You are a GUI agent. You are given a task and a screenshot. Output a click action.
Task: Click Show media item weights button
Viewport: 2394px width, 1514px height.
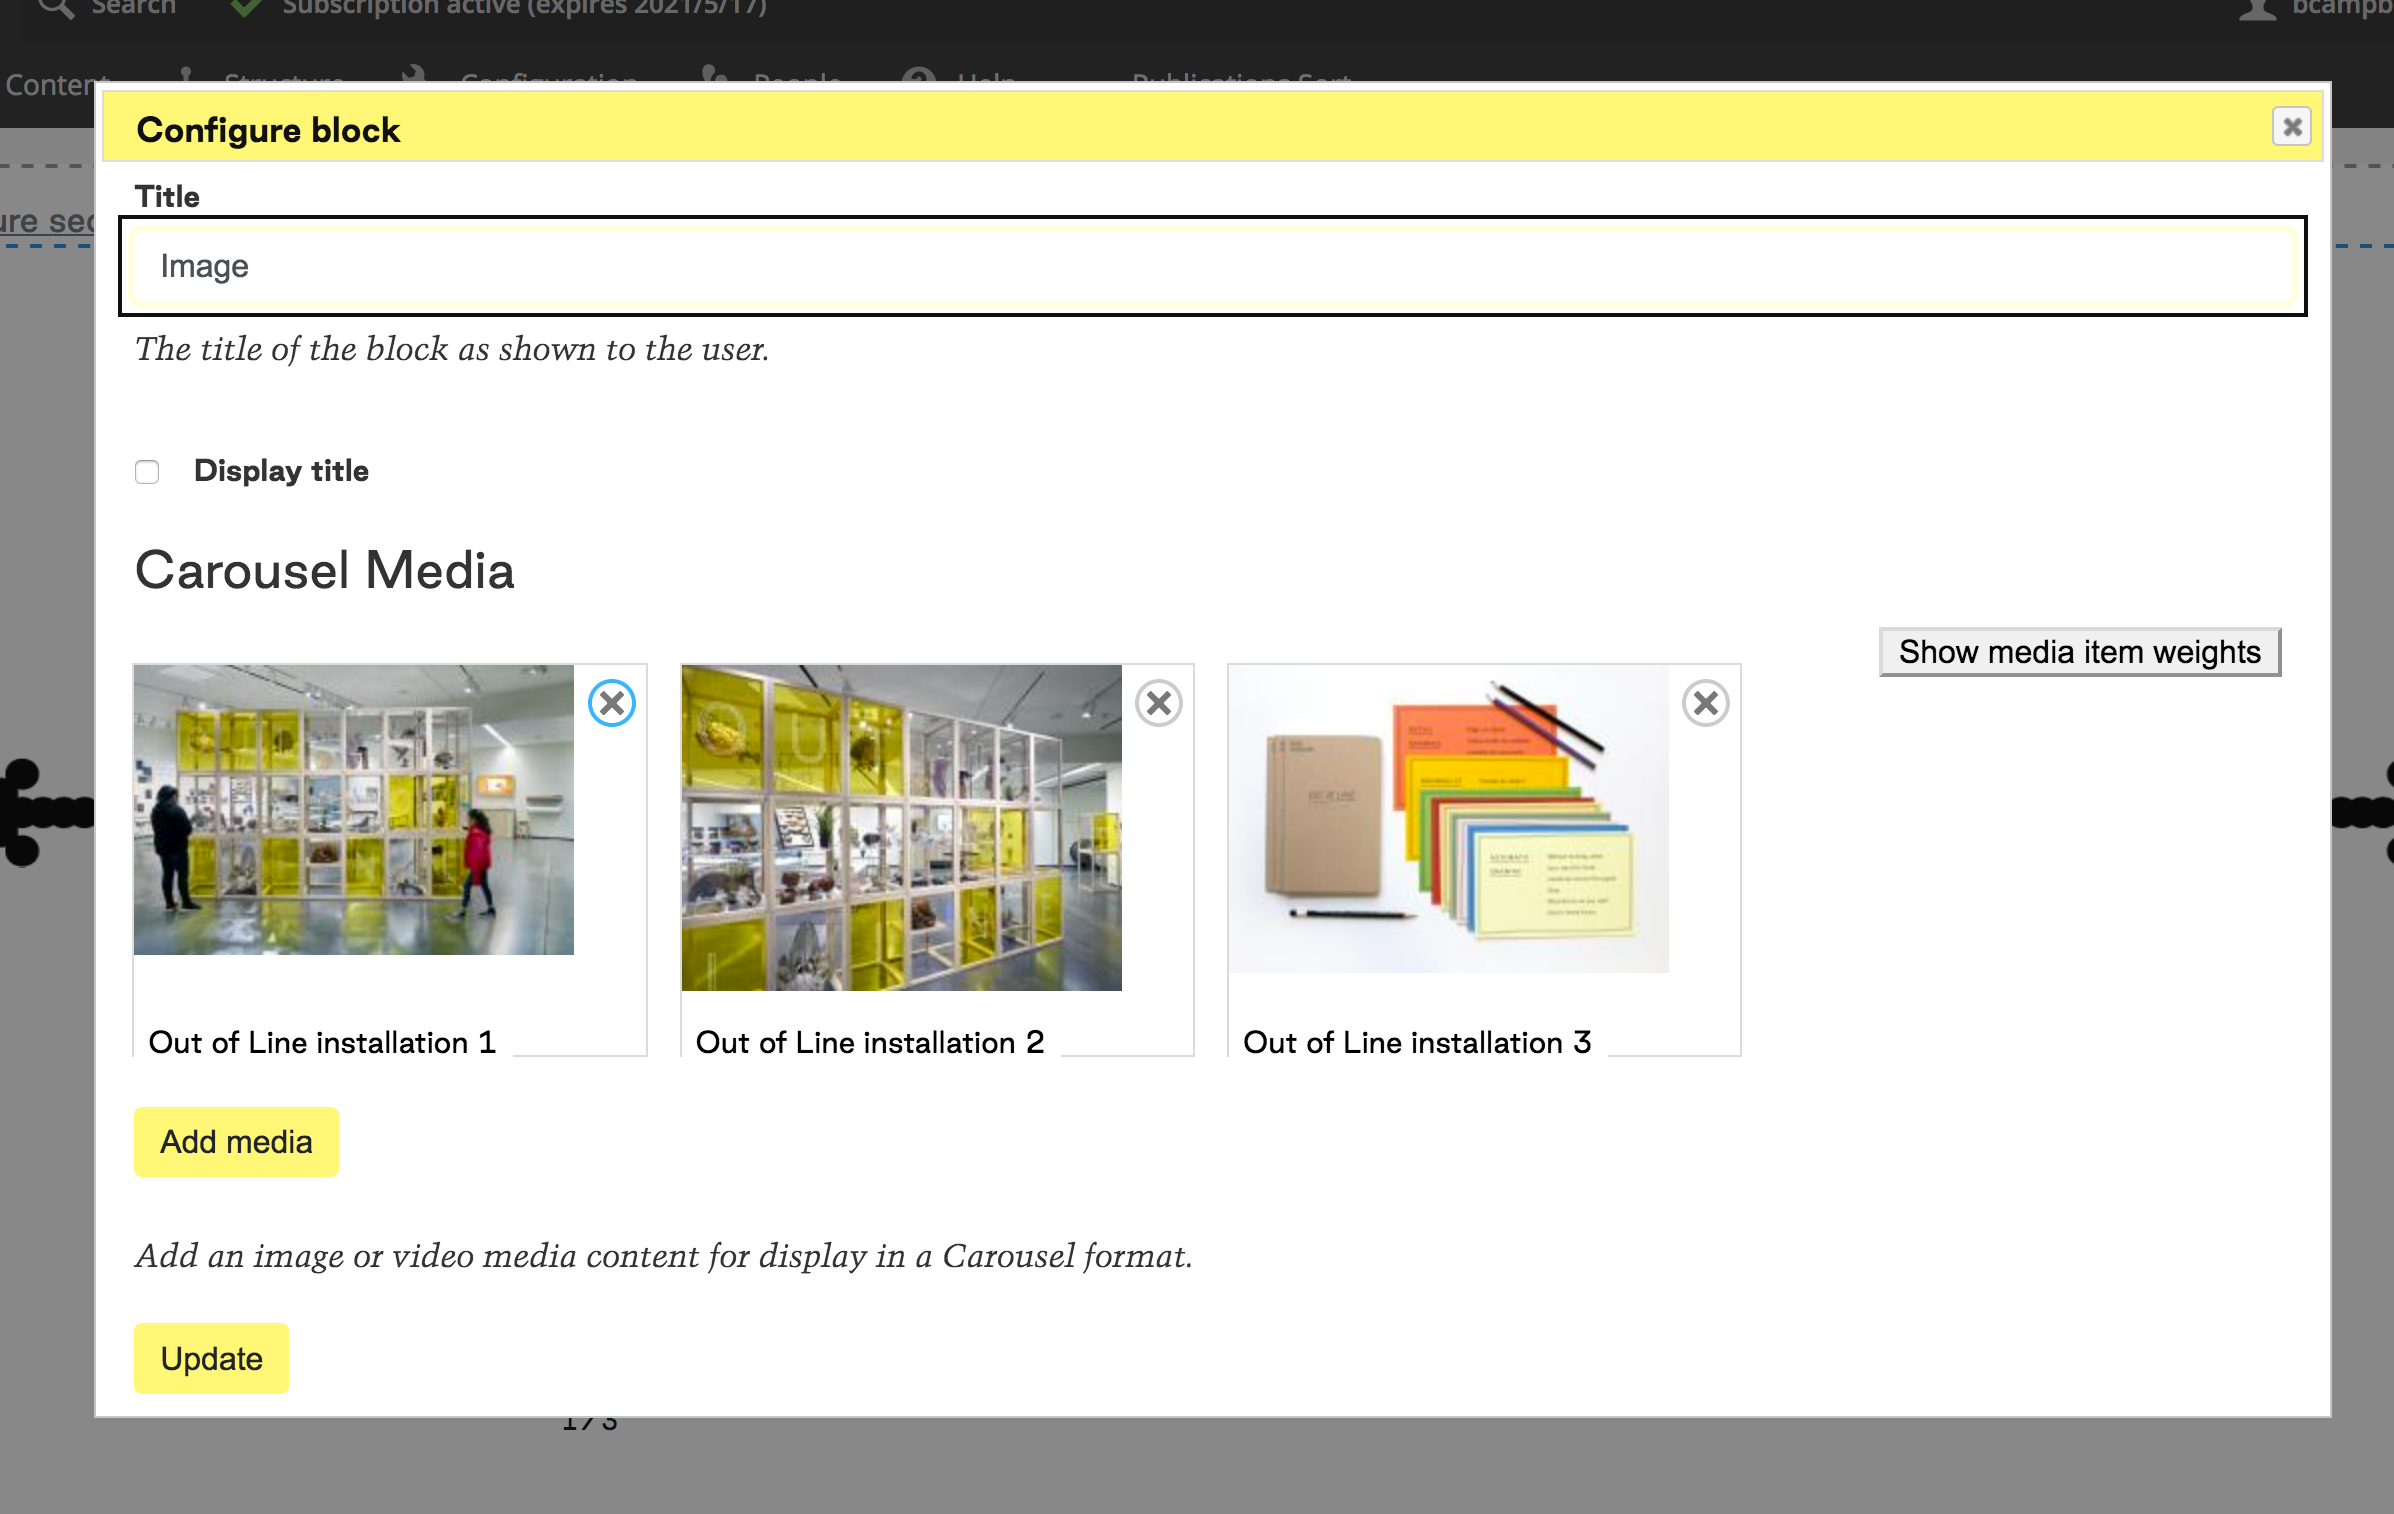(2080, 652)
